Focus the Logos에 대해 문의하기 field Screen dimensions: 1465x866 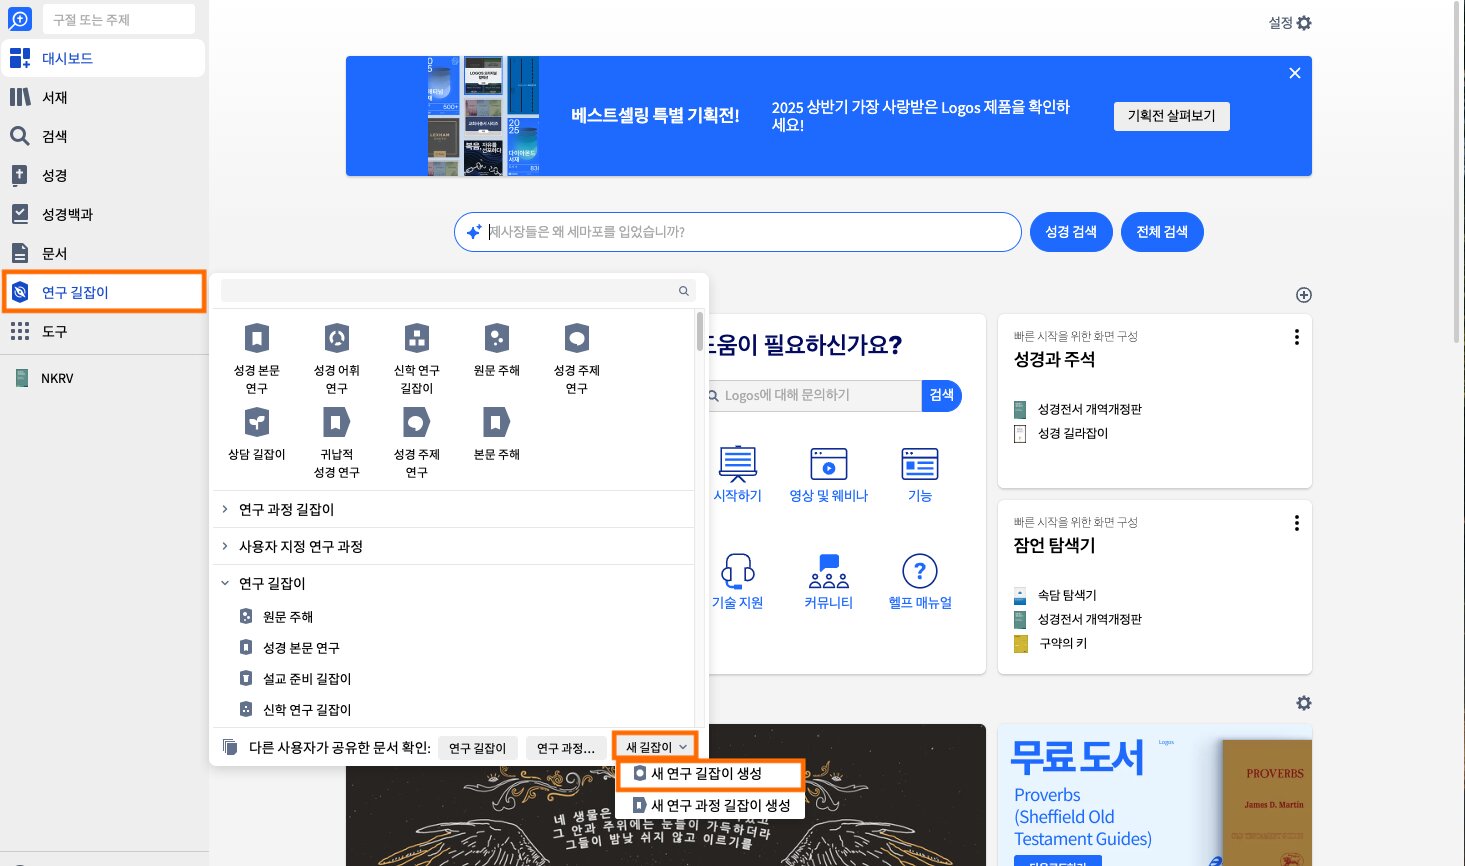tap(812, 396)
